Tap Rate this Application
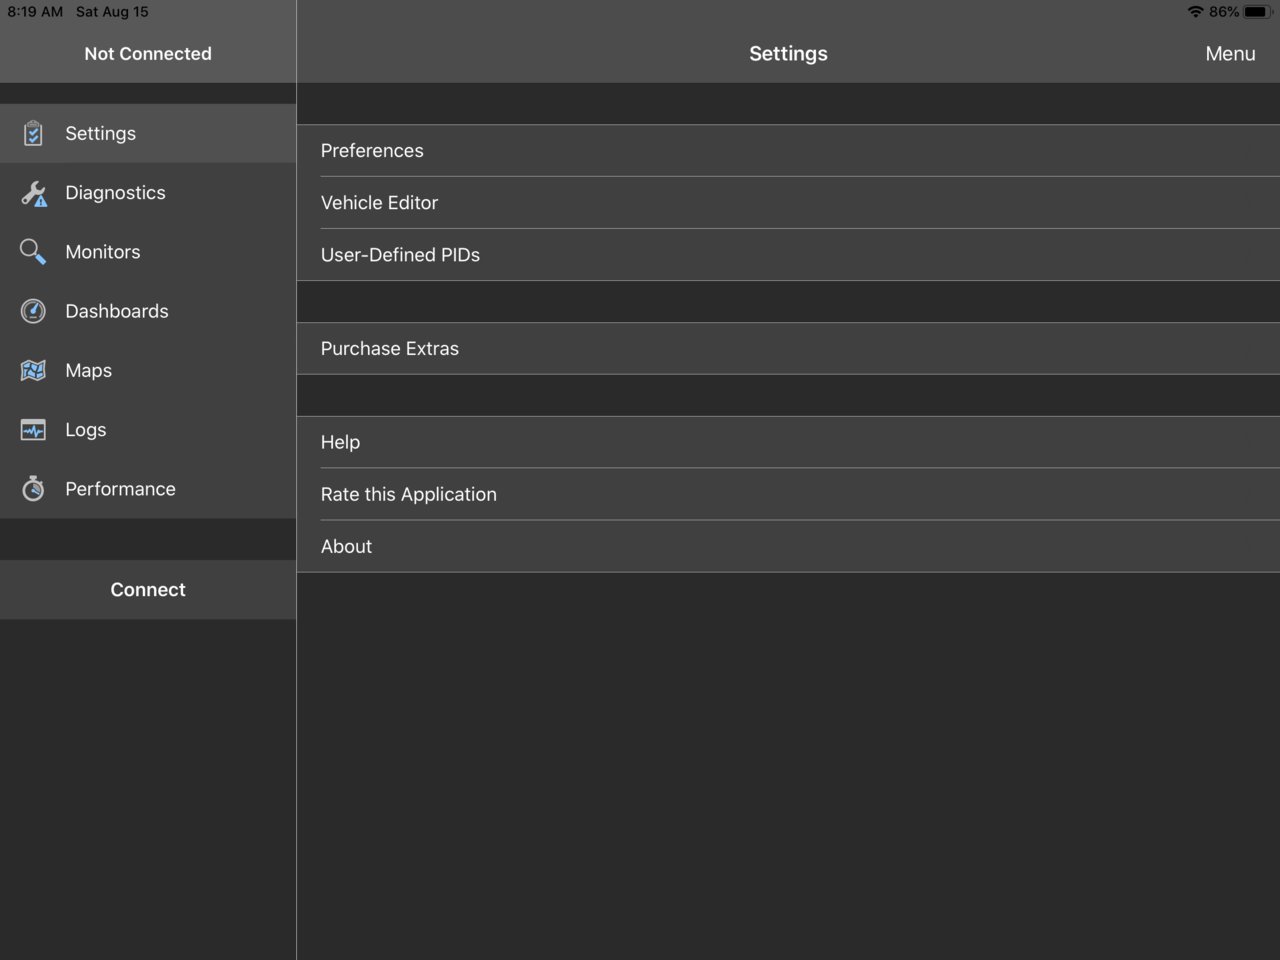The height and width of the screenshot is (960, 1280). (x=788, y=494)
